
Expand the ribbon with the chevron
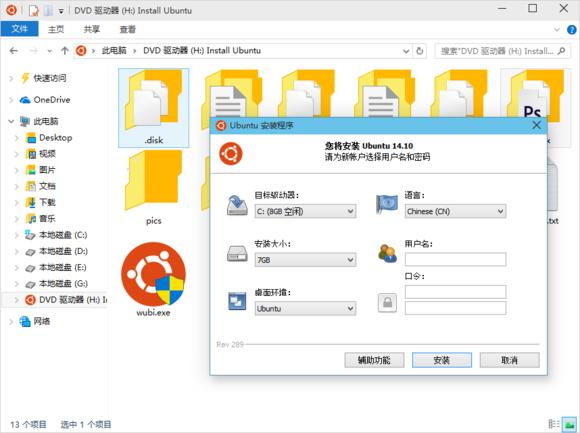[556, 30]
